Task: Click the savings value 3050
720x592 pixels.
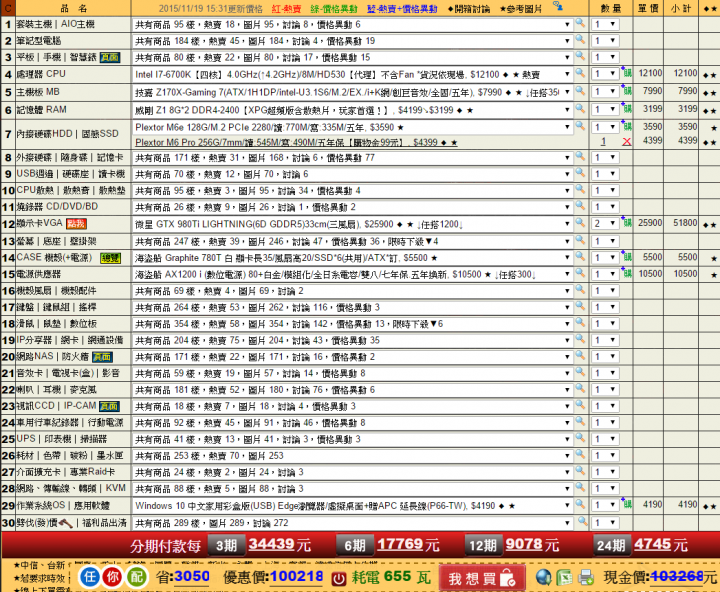Action: [192, 576]
